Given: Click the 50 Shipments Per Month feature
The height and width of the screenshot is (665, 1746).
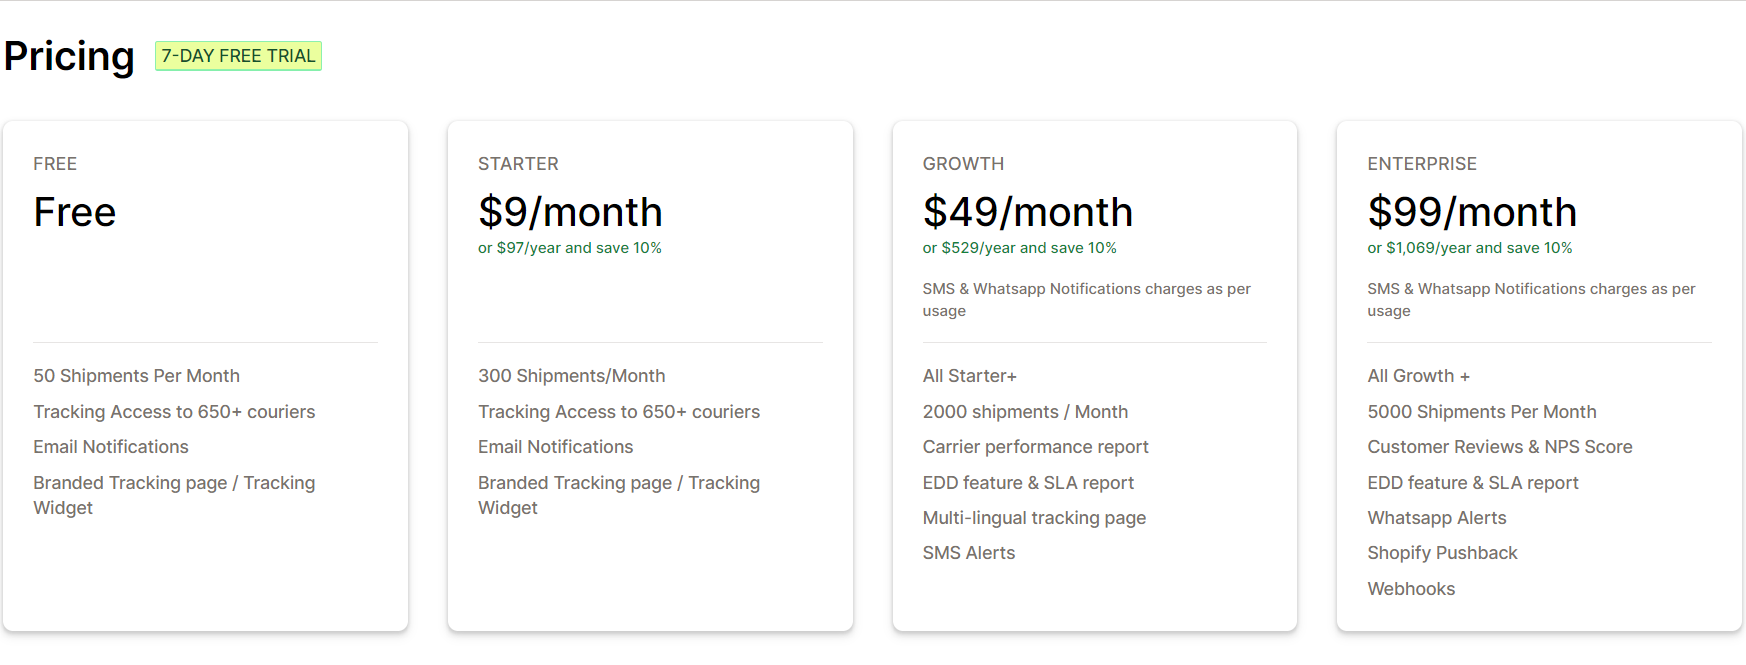Looking at the screenshot, I should tap(137, 376).
